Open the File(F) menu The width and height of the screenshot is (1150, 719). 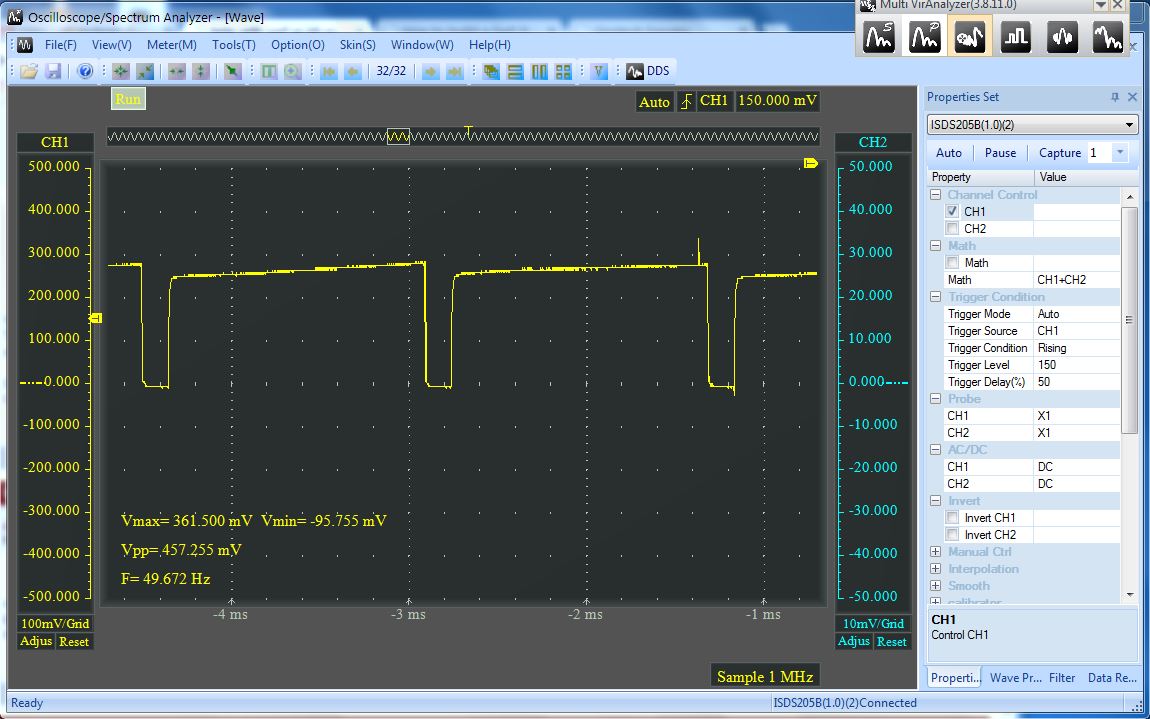(x=60, y=45)
